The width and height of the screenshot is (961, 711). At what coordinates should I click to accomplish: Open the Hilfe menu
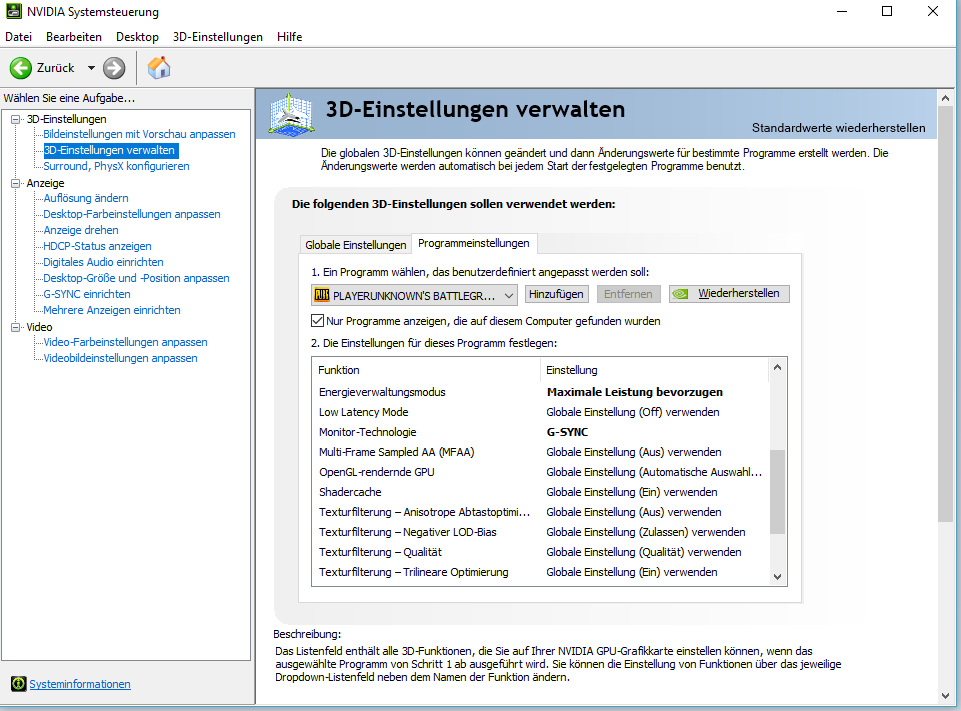coord(289,37)
